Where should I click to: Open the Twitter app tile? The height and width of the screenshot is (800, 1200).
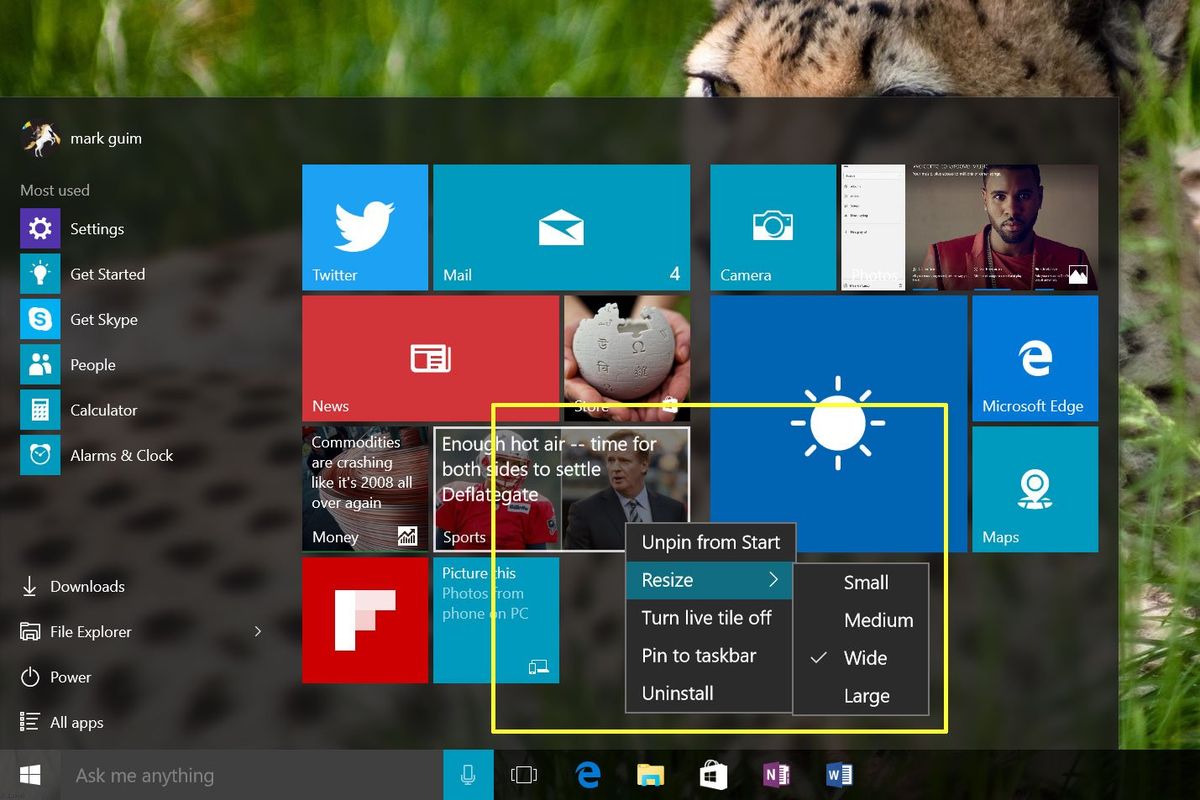click(364, 227)
